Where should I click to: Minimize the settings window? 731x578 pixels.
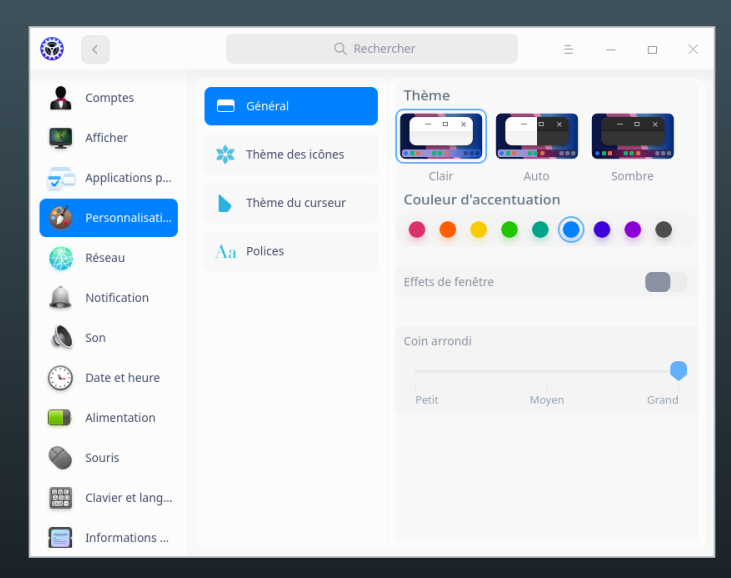tap(611, 49)
